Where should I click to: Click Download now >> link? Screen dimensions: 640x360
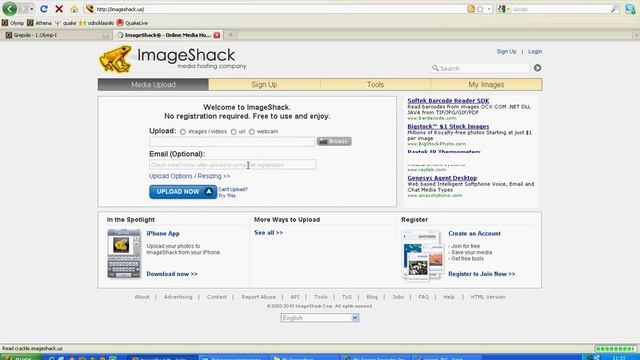click(172, 274)
